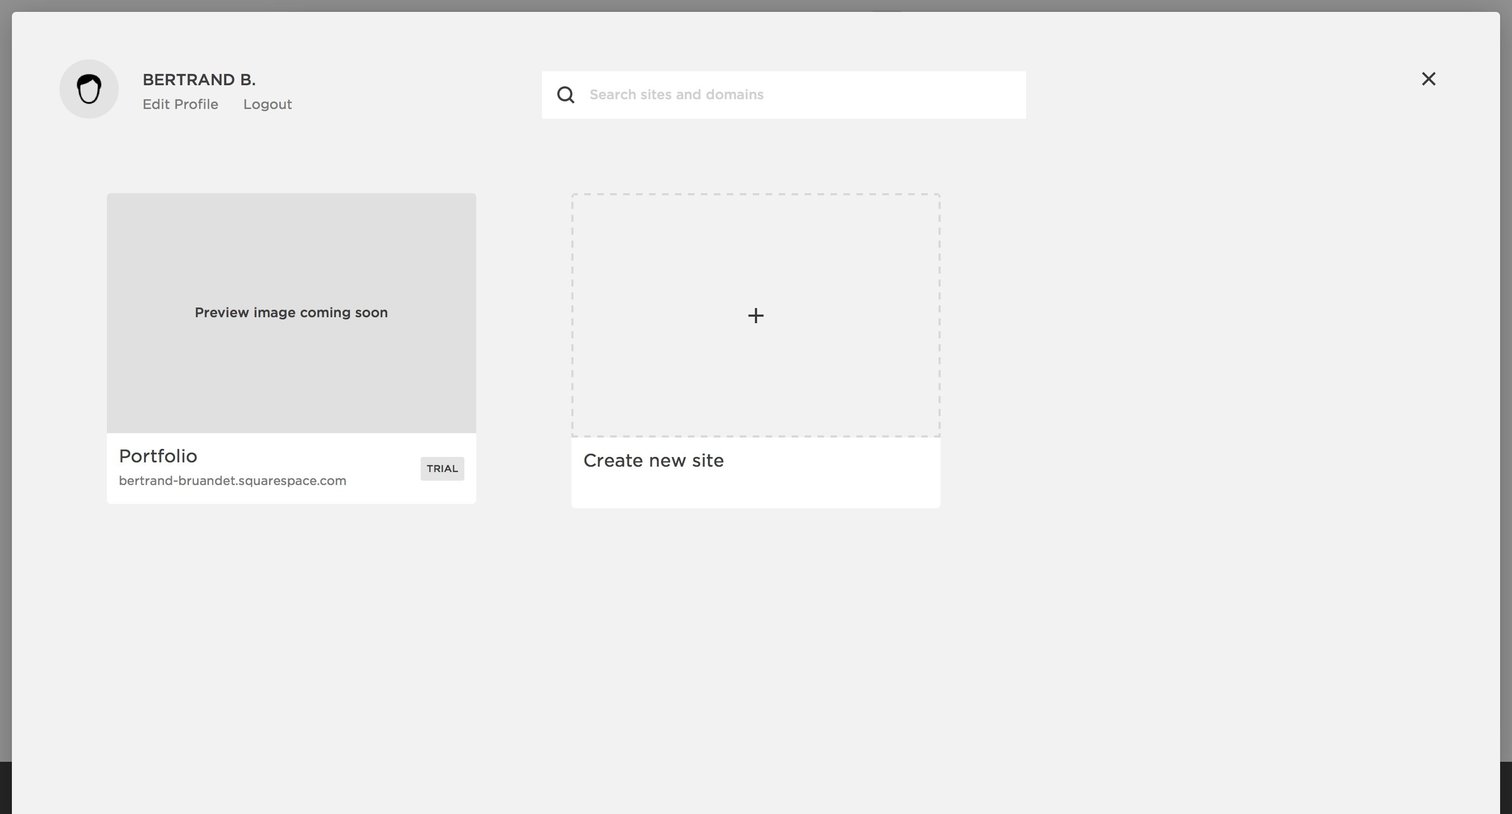Viewport: 1512px width, 814px height.
Task: Open Edit Profile
Action: tap(180, 104)
